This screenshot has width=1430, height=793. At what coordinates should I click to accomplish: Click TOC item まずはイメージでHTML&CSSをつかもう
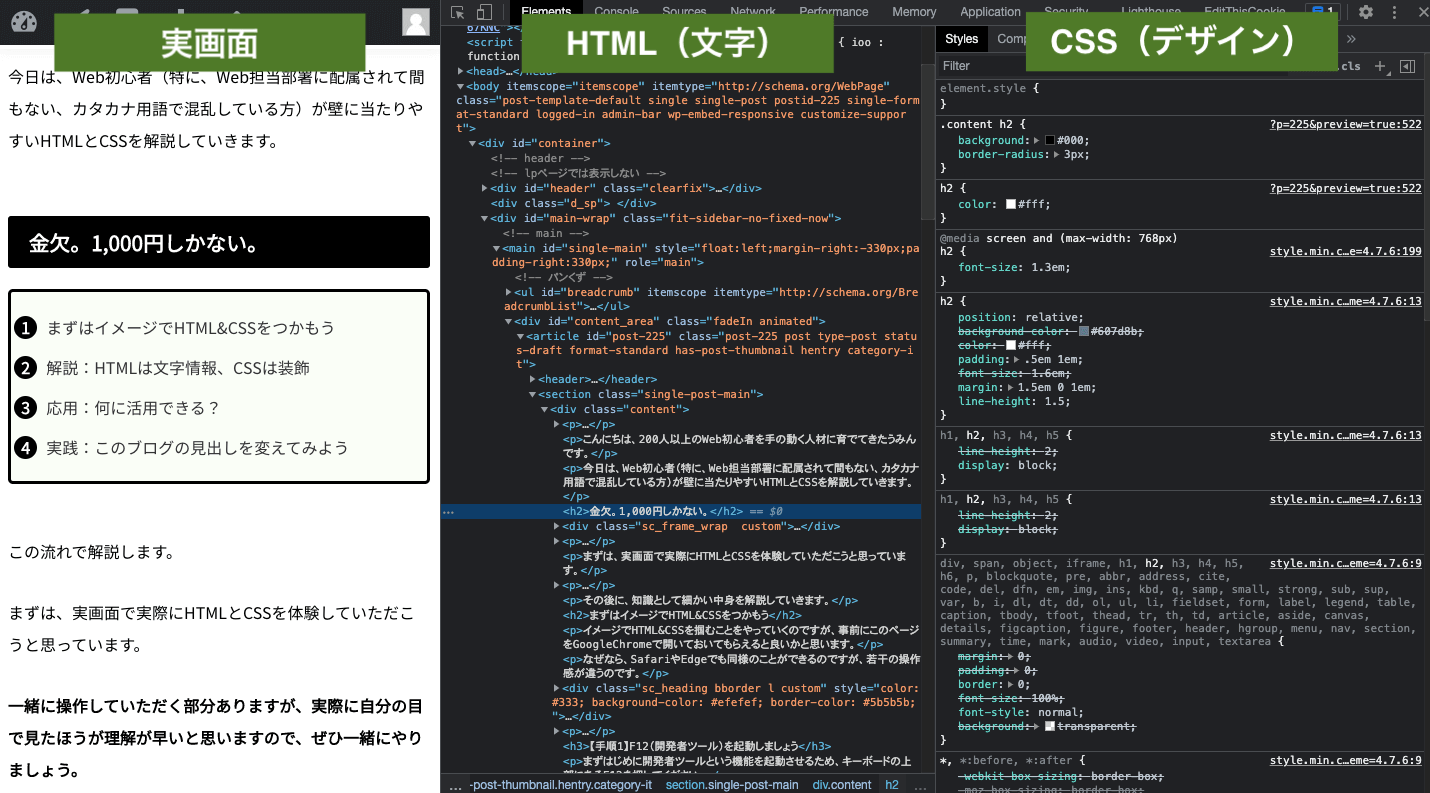pyautogui.click(x=191, y=328)
